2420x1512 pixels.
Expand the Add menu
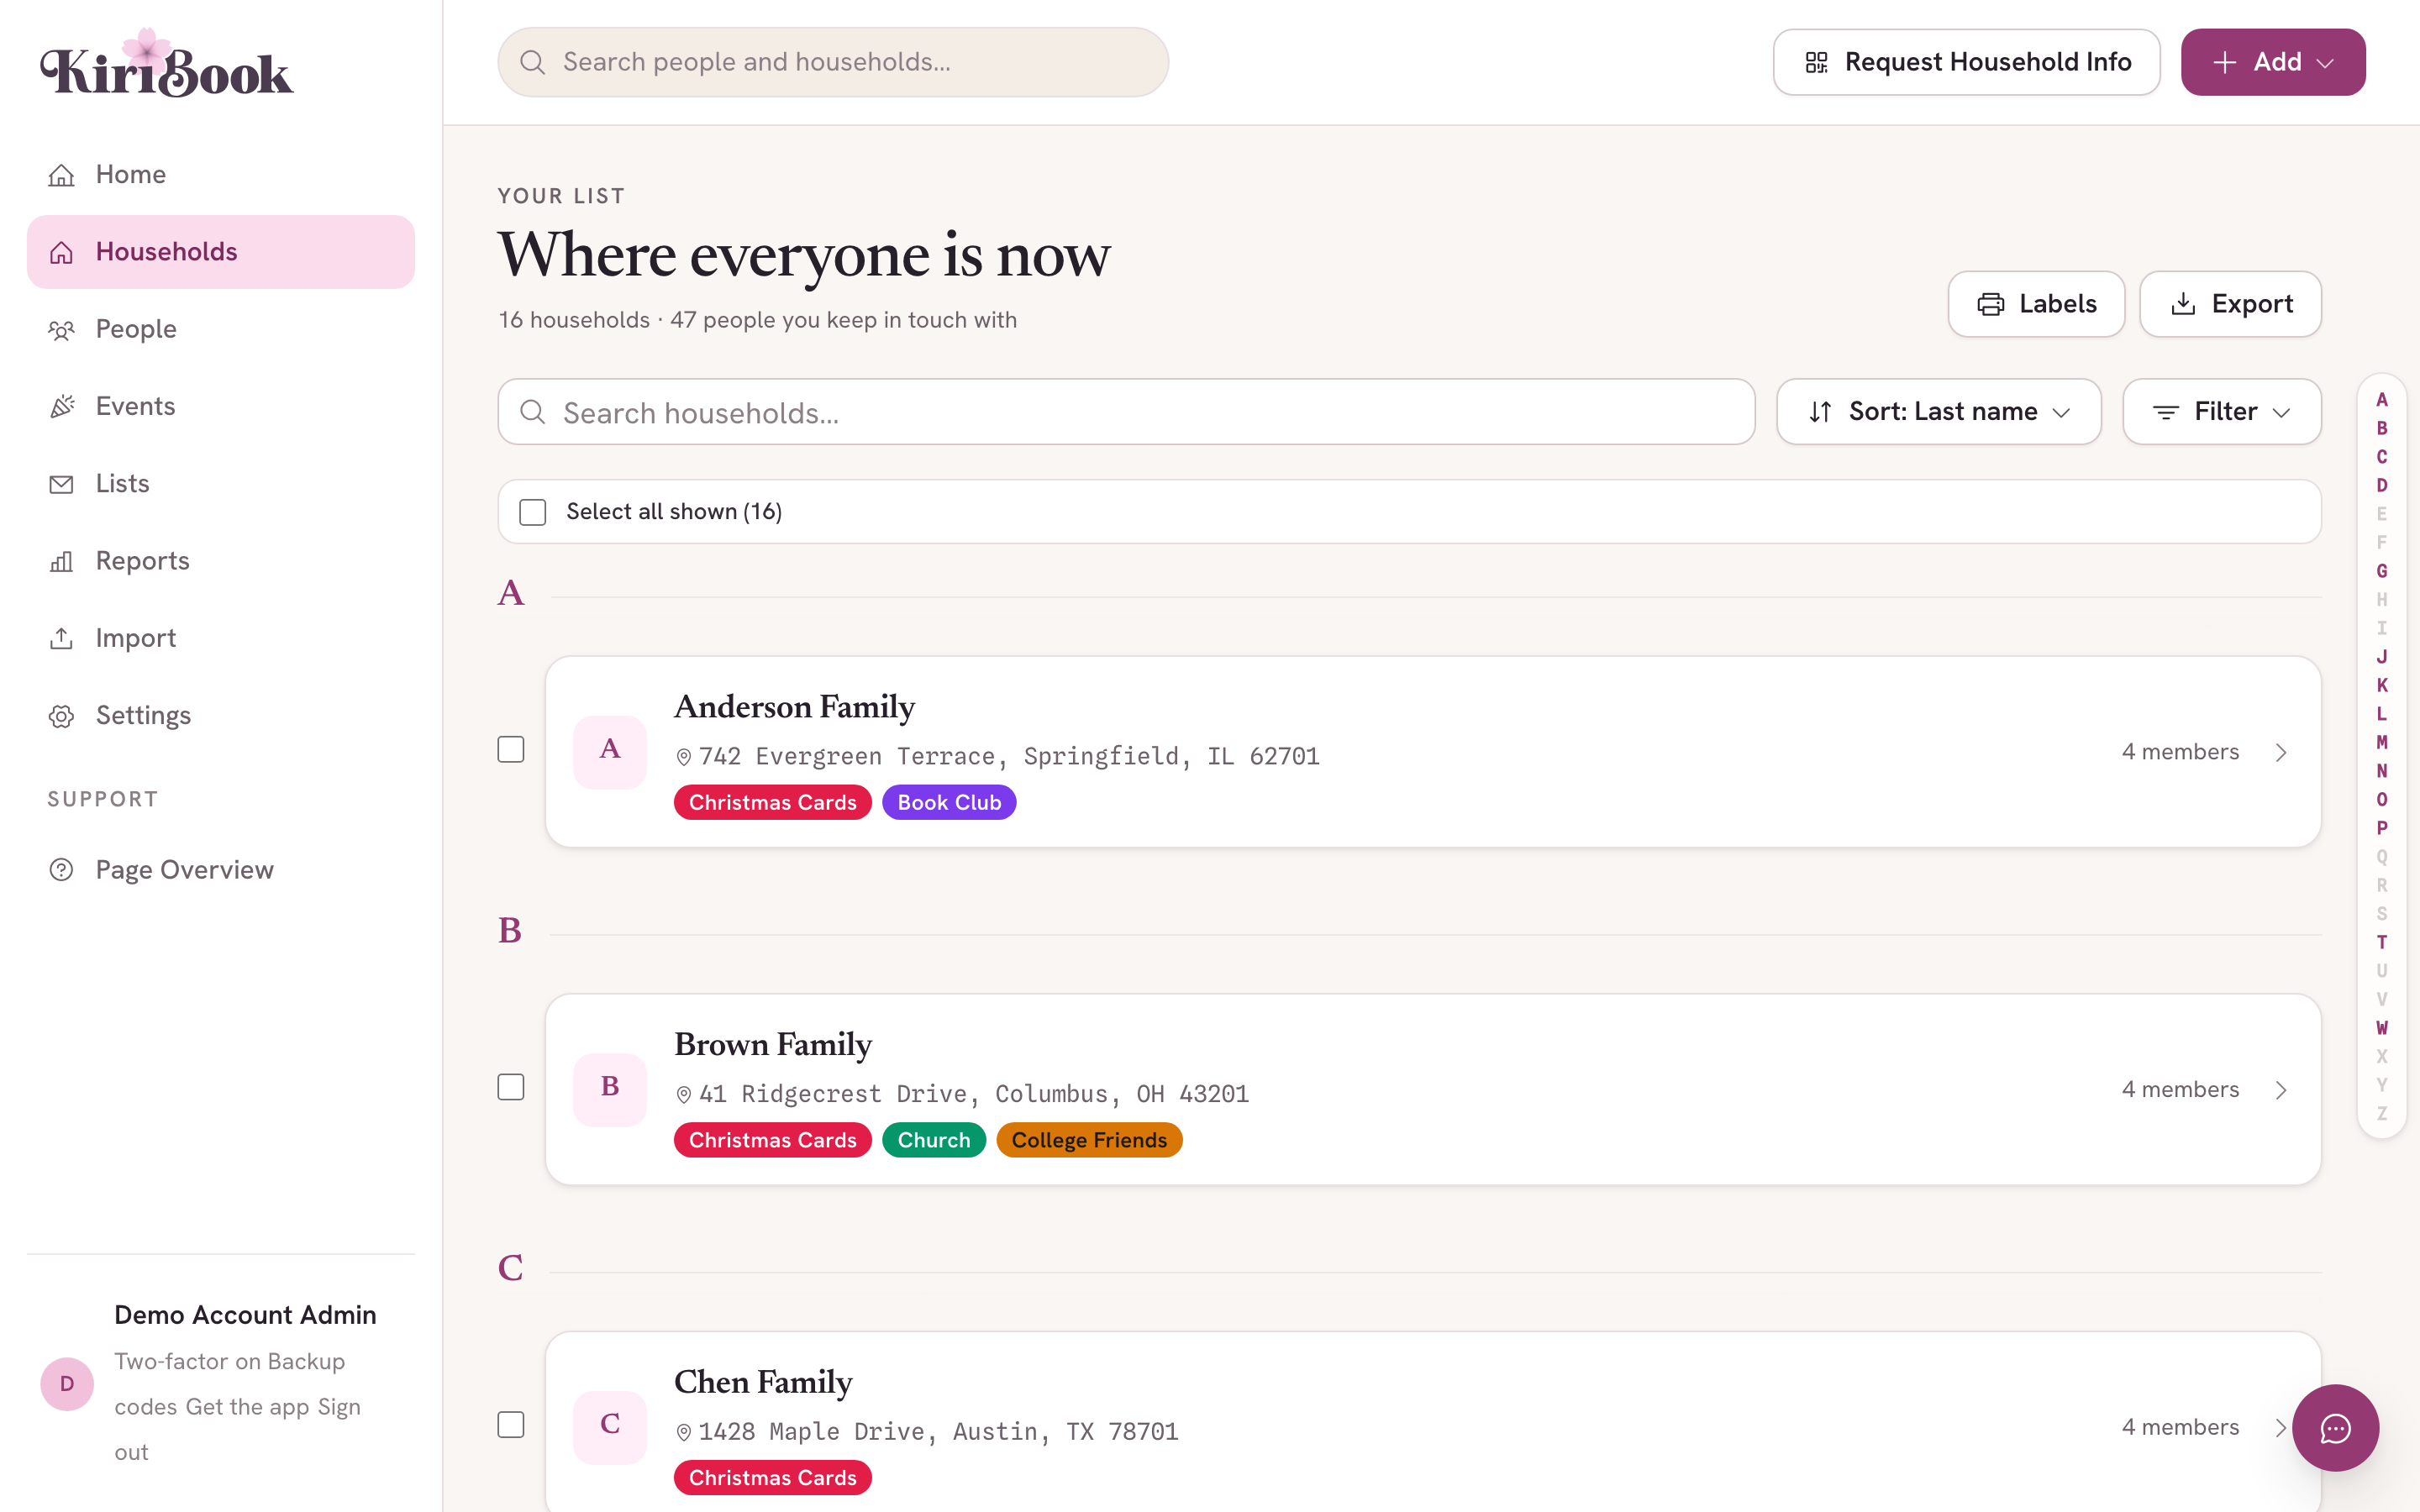pos(2273,62)
